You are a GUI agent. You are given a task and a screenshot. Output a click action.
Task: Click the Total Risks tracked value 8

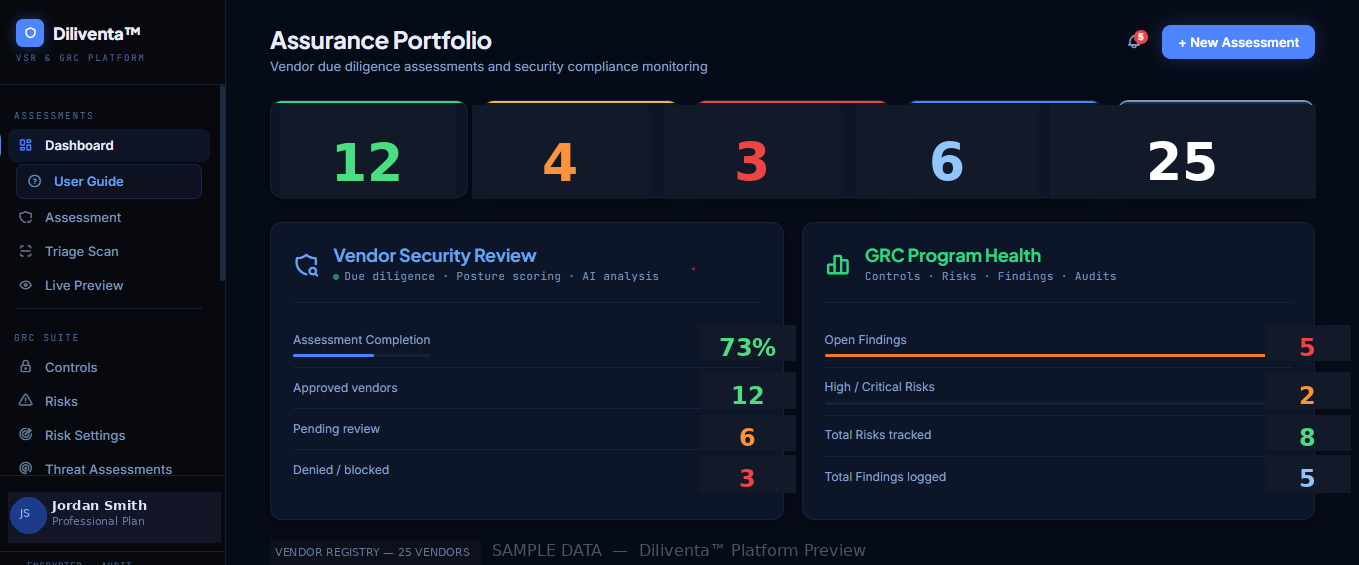[x=1307, y=437]
